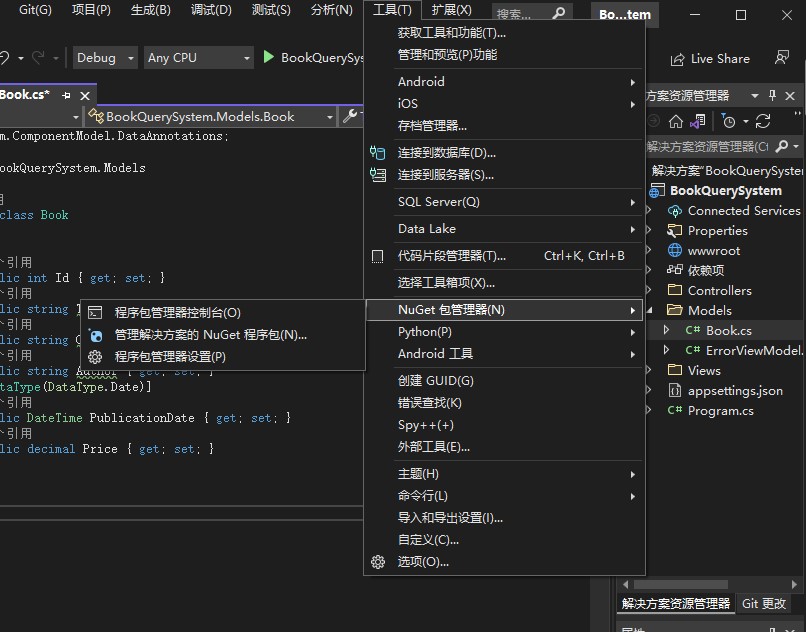Click pending changes filter clock icon

pos(728,121)
